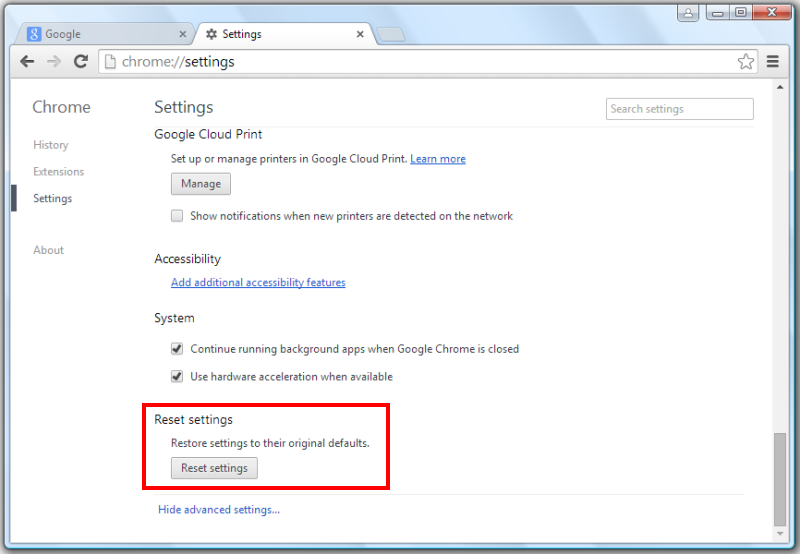Toggle Use hardware acceleration checkbox
The height and width of the screenshot is (554, 800).
177,376
